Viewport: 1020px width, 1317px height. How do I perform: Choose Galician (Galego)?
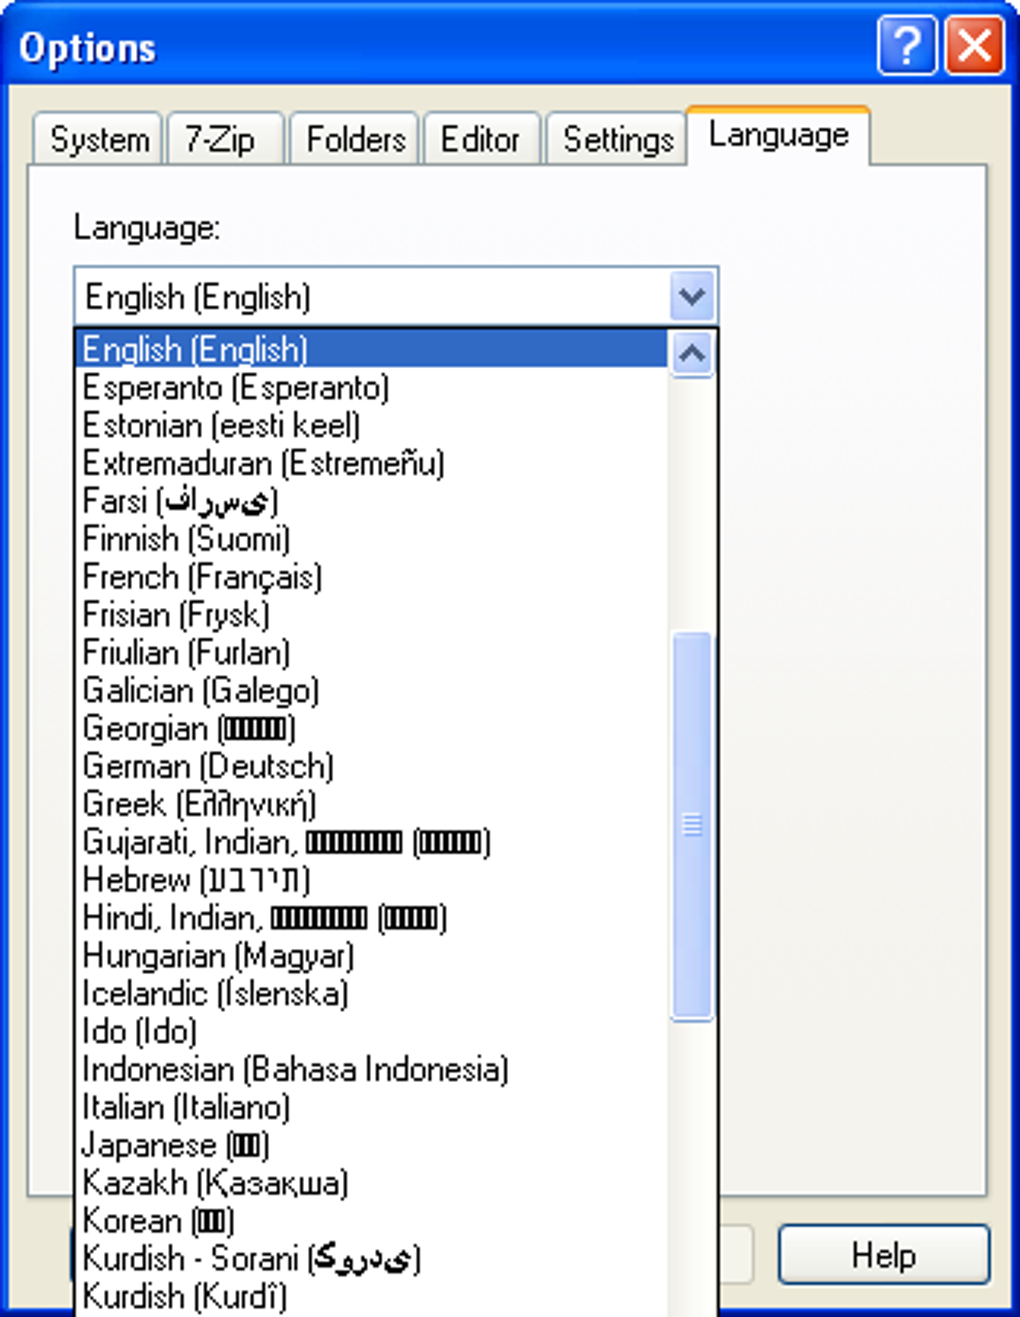pos(371,691)
